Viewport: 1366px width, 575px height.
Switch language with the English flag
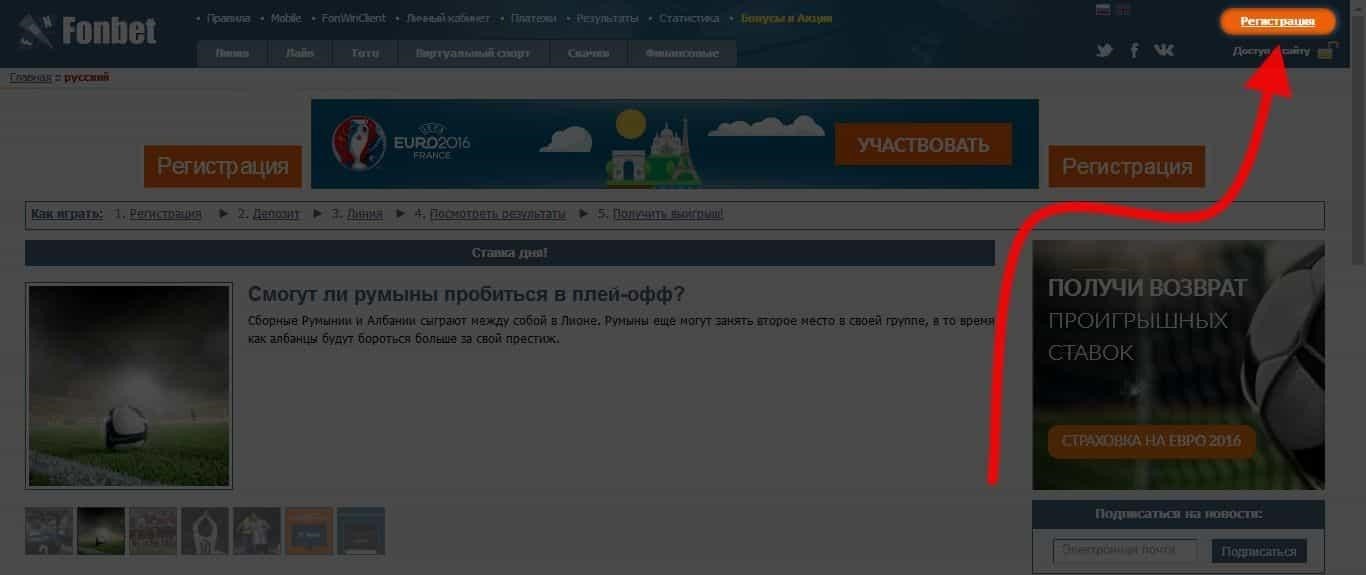tap(1123, 10)
